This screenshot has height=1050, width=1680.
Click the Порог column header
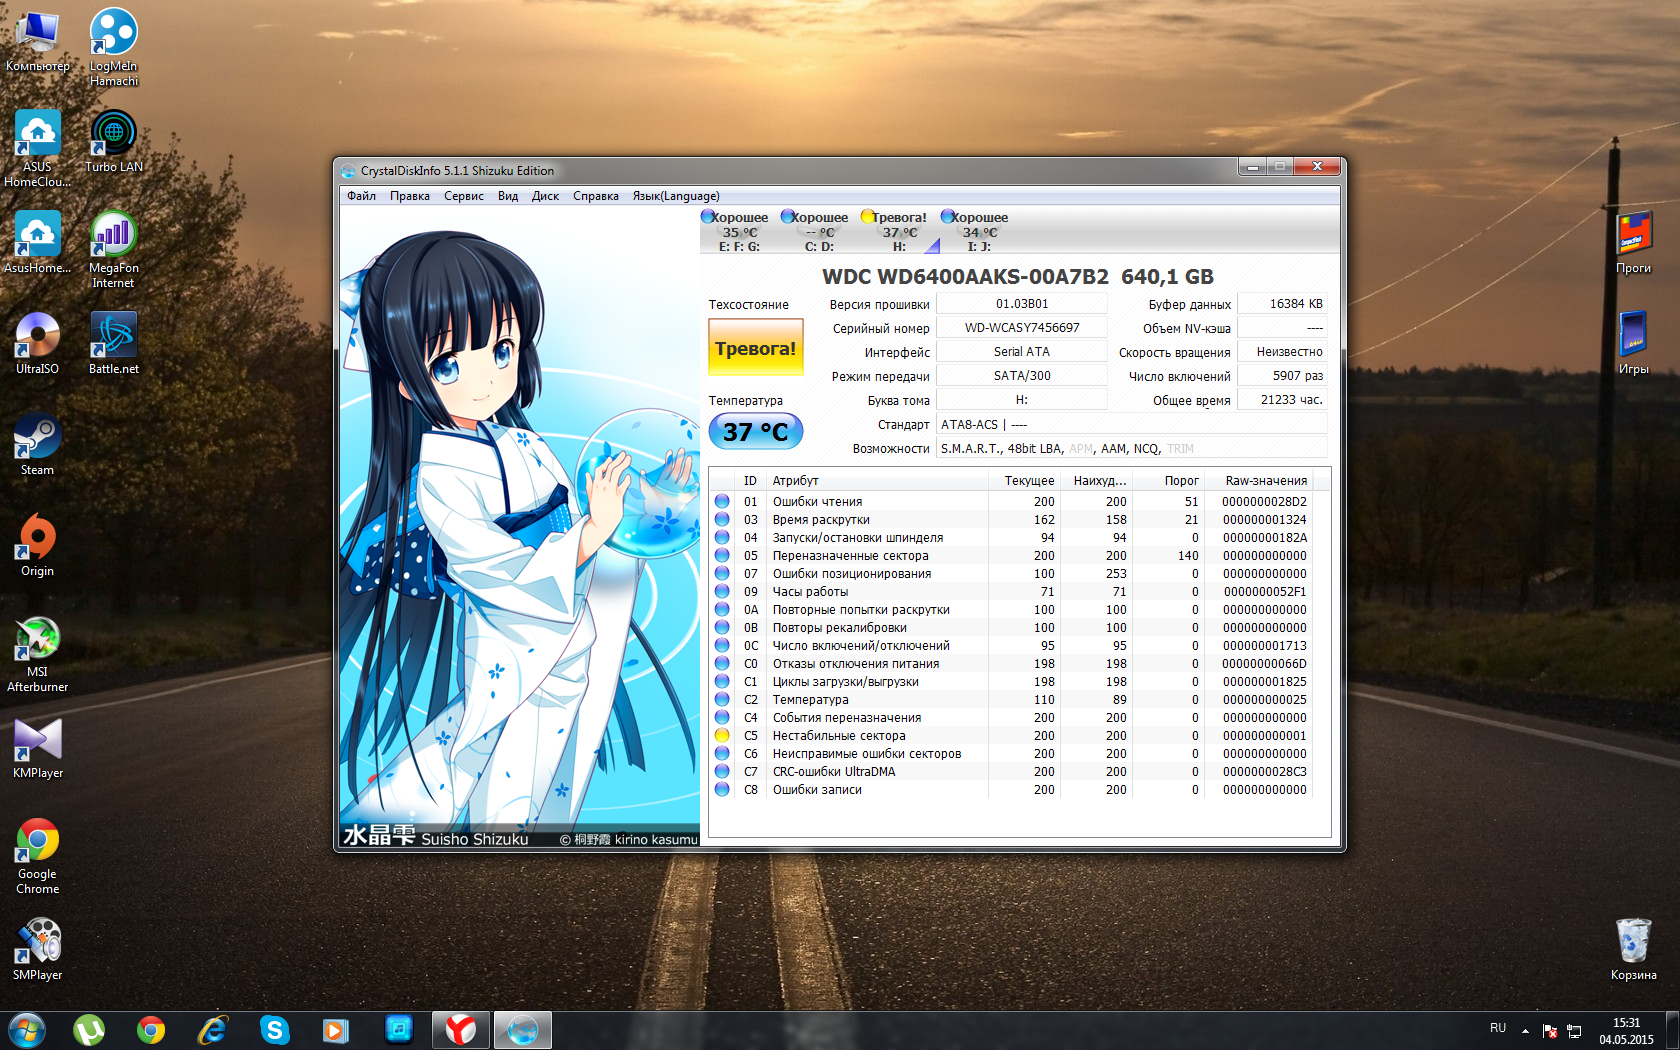tap(1168, 480)
